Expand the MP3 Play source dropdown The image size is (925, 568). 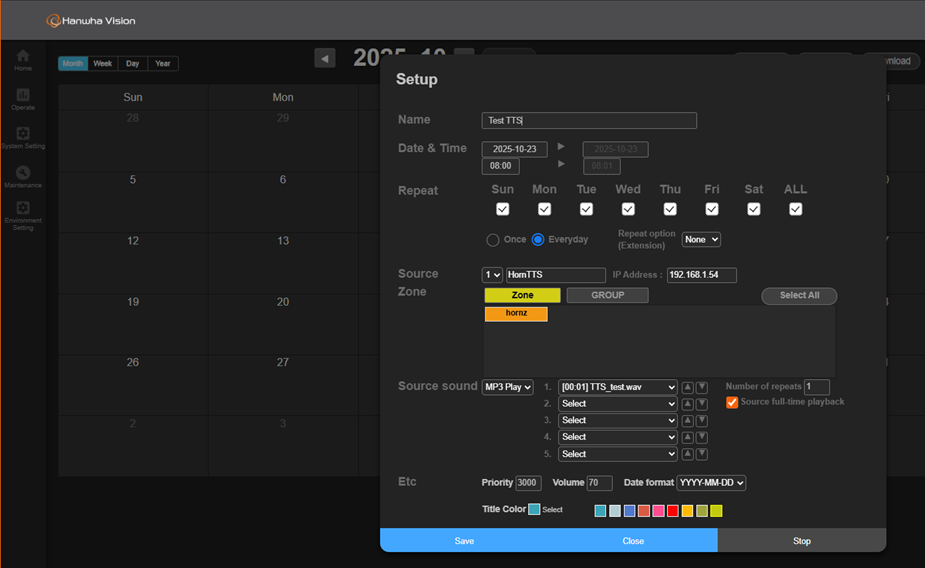[x=508, y=387]
